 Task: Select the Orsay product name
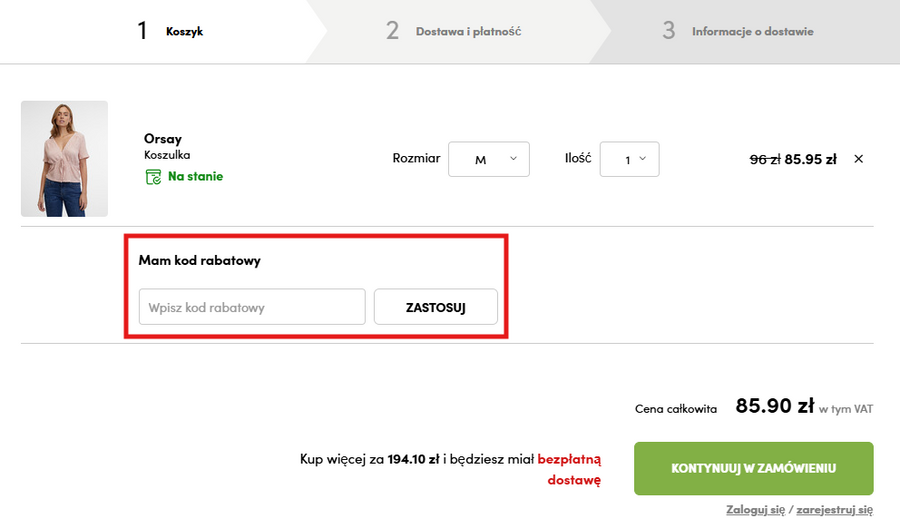click(163, 139)
